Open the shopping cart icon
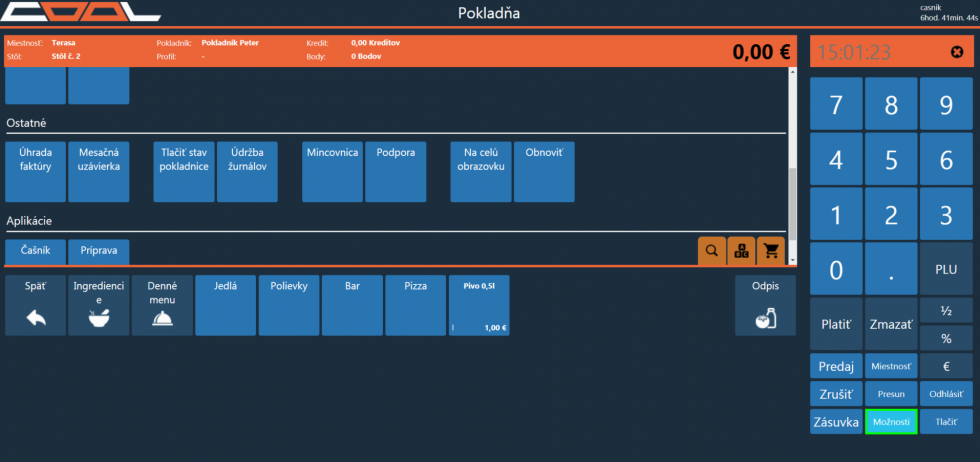The width and height of the screenshot is (980, 462). click(x=771, y=251)
